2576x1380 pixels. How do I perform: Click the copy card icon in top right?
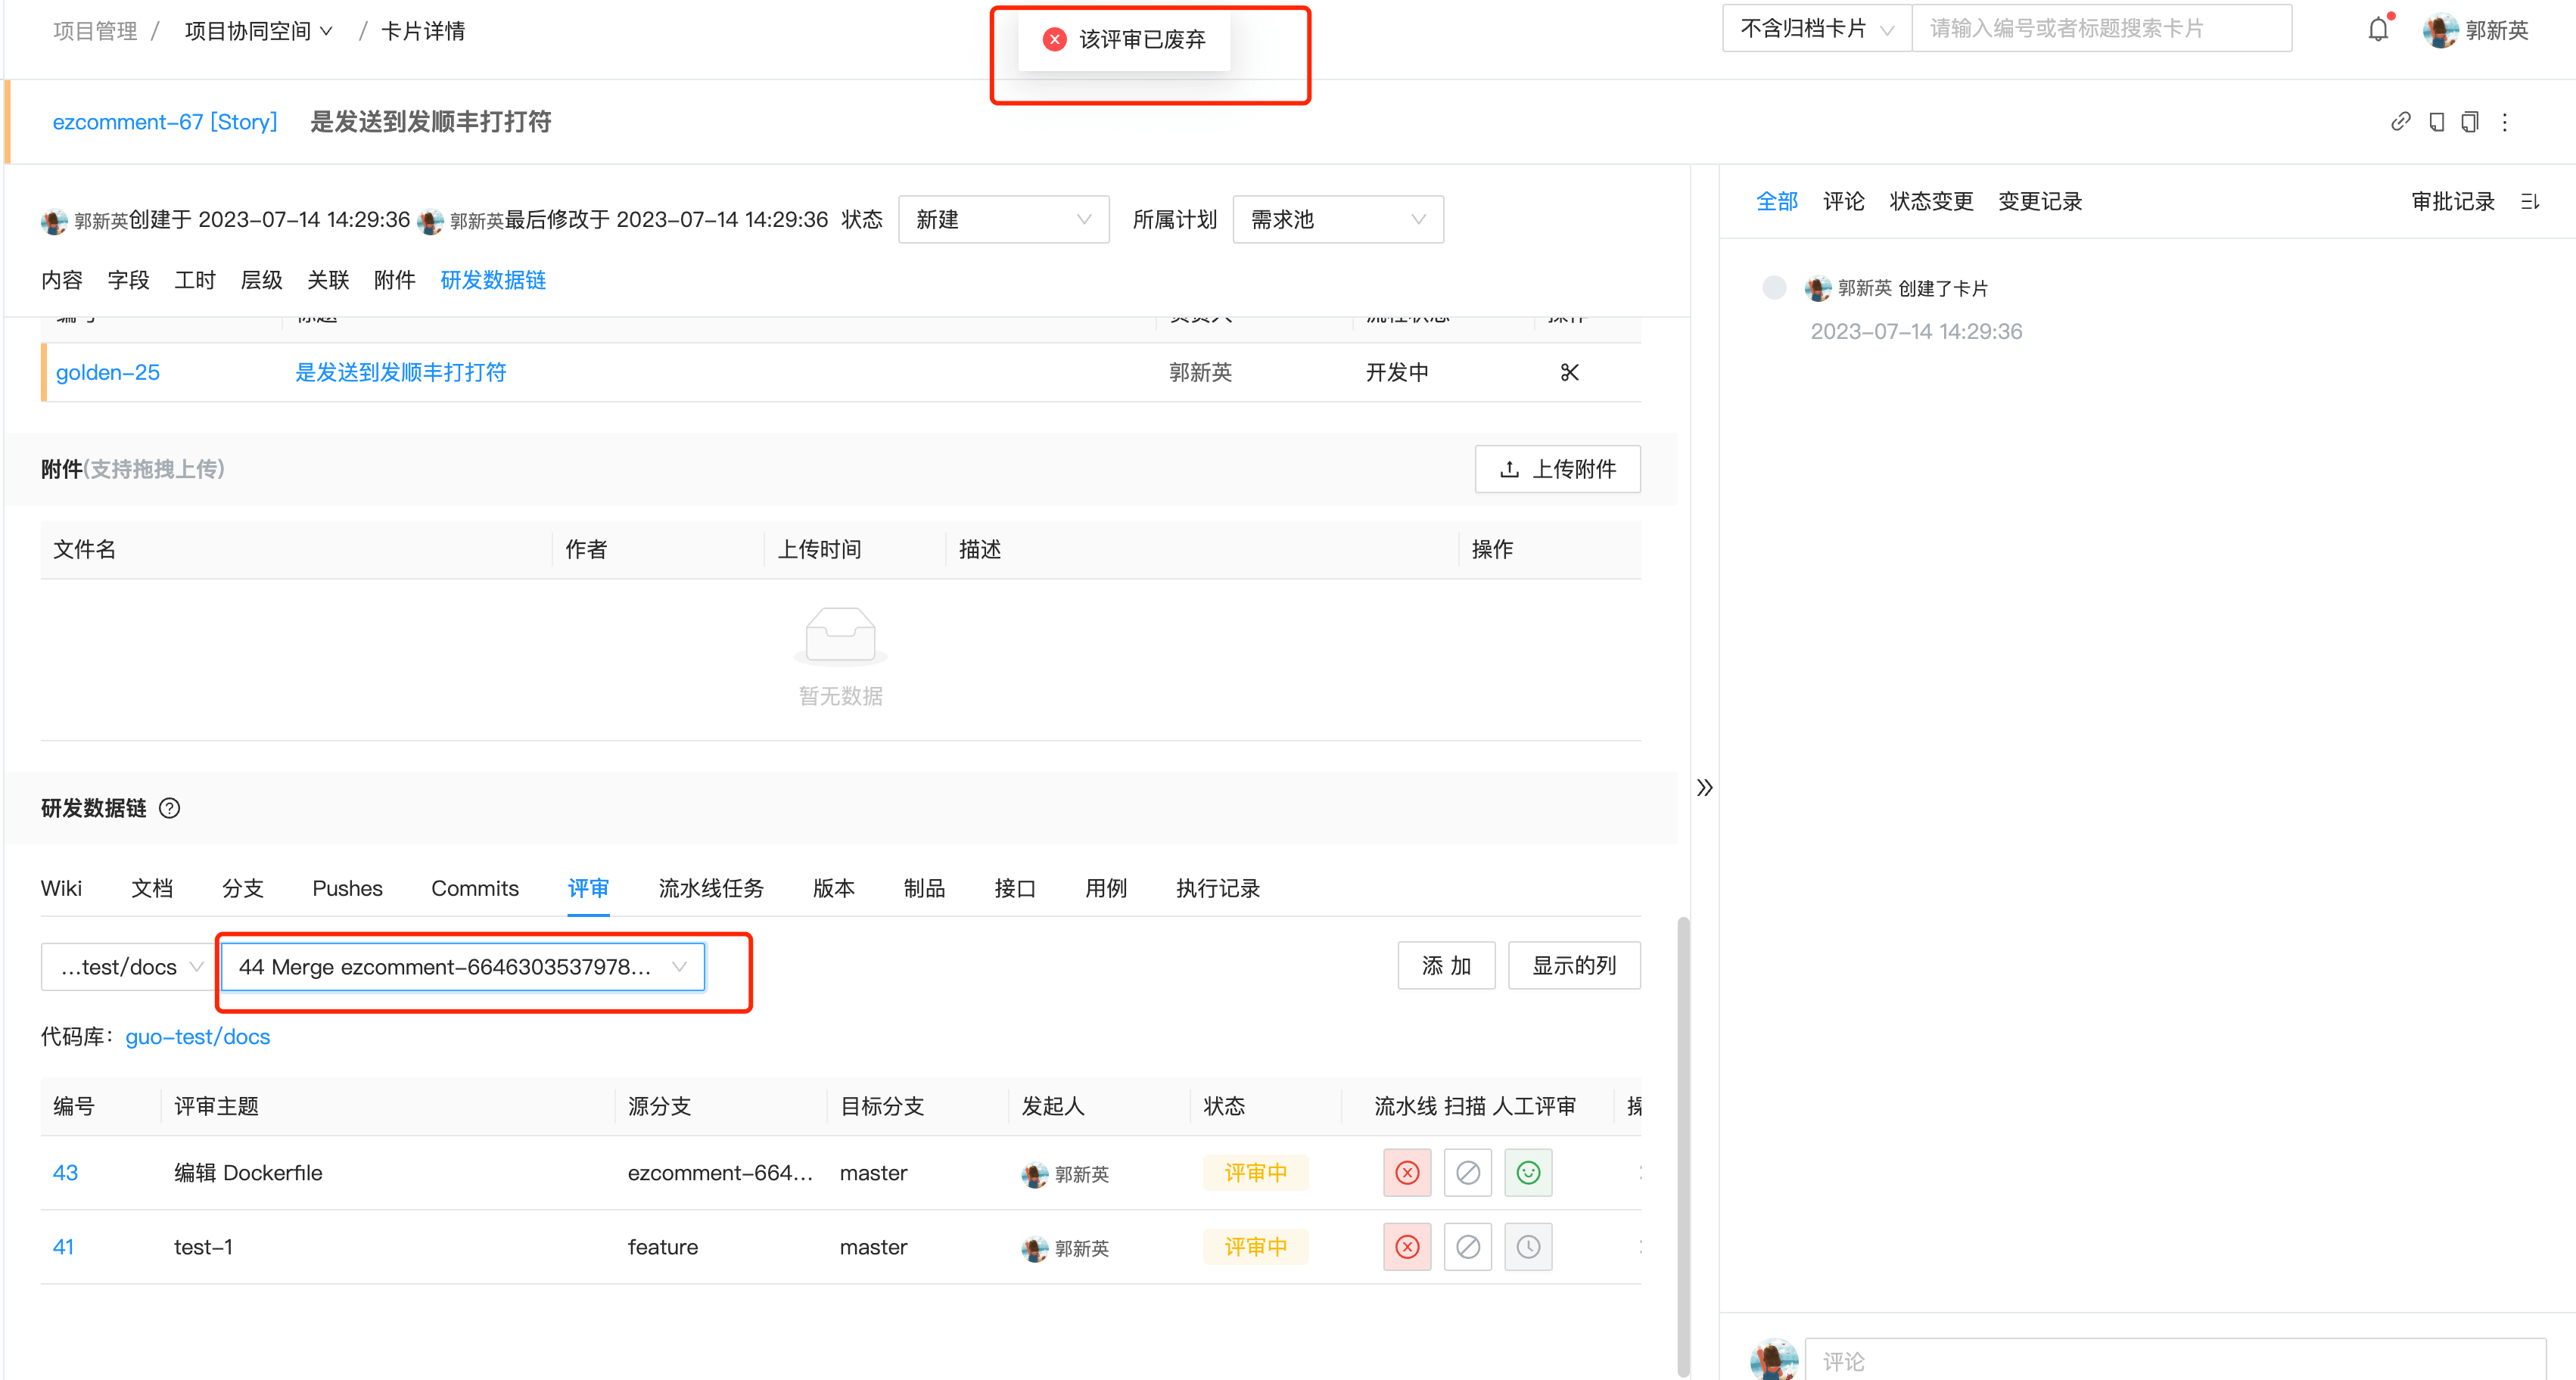(2470, 121)
